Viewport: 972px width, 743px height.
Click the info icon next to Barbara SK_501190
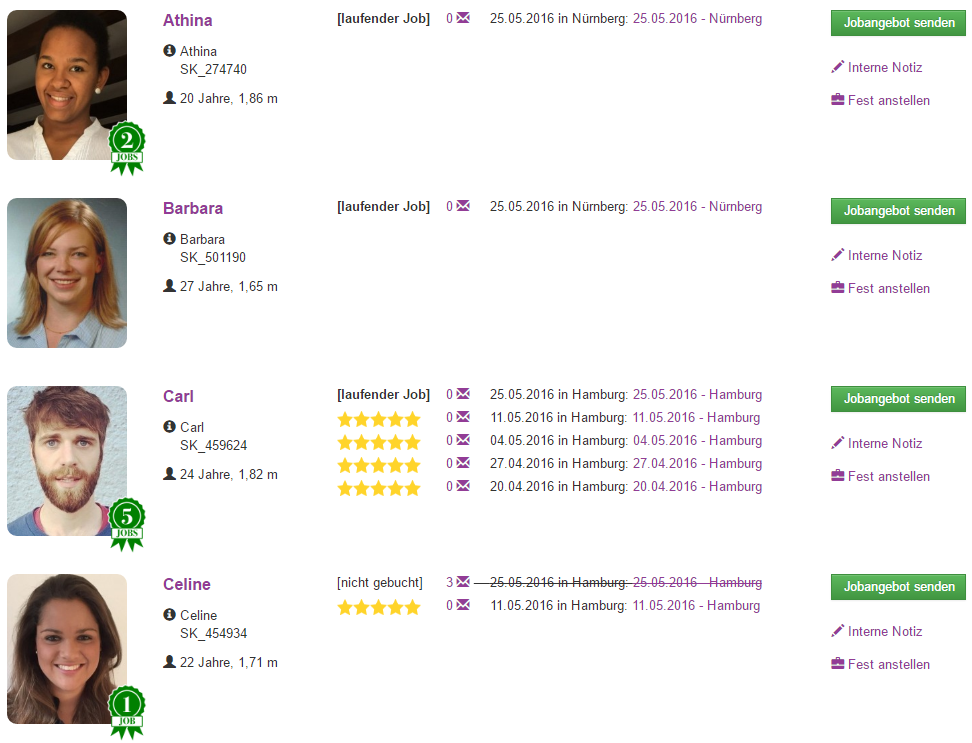169,239
